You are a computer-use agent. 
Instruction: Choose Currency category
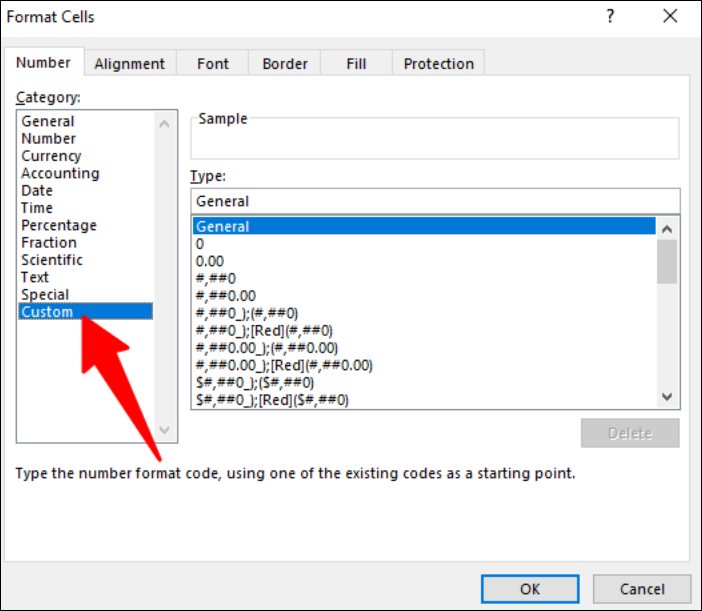[x=51, y=156]
